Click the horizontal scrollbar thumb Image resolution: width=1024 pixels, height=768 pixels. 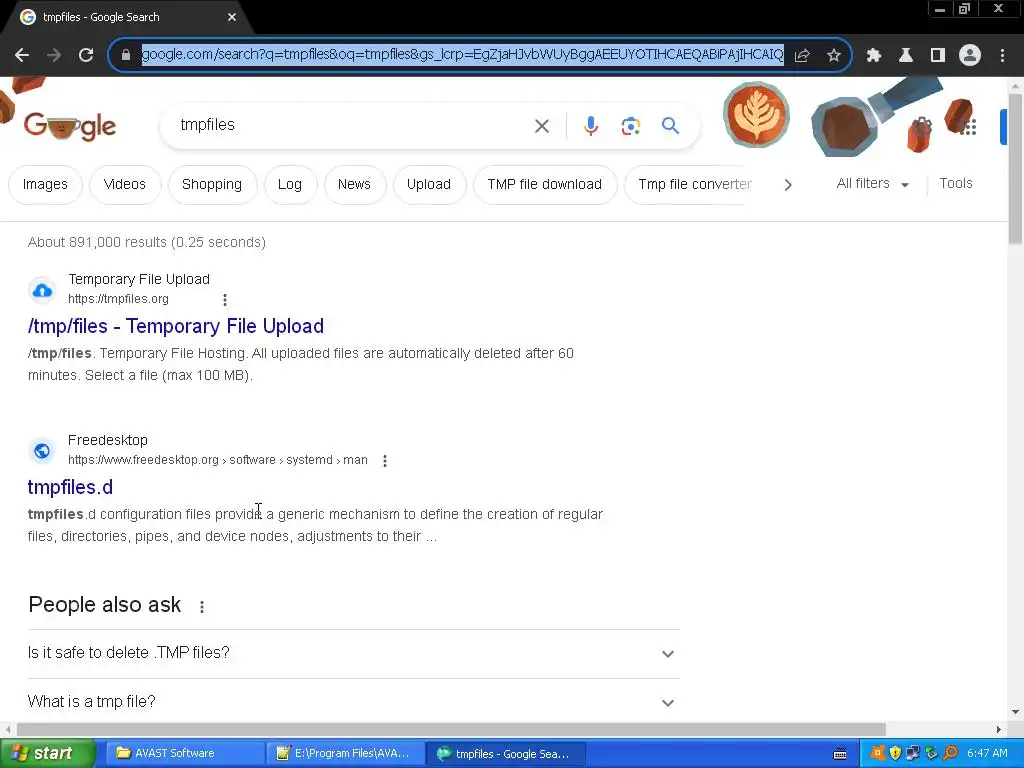(x=451, y=729)
